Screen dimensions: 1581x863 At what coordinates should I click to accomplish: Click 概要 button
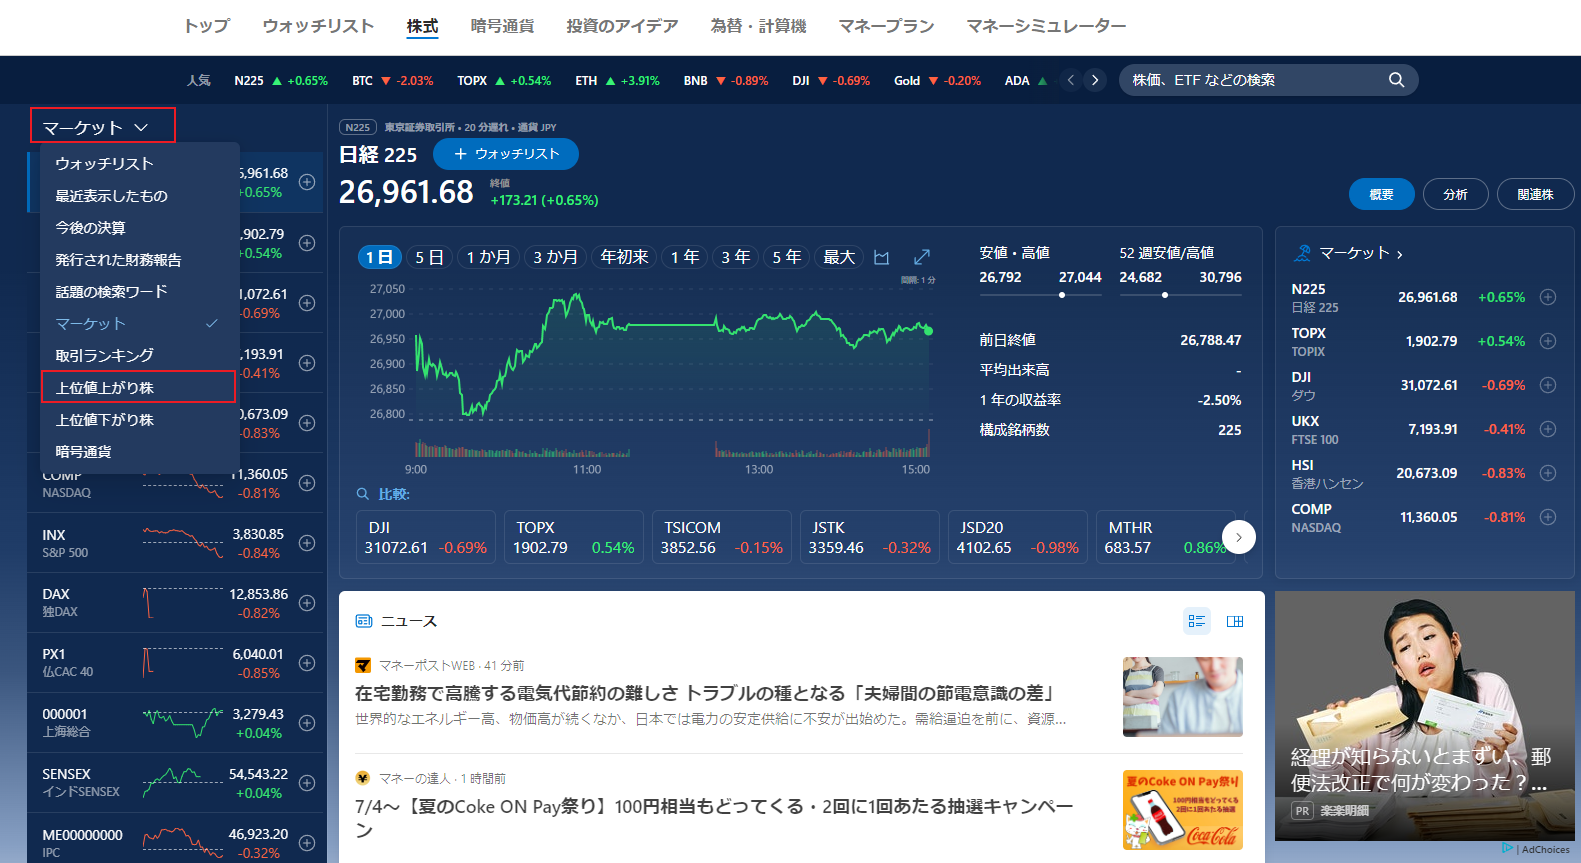[x=1382, y=194]
